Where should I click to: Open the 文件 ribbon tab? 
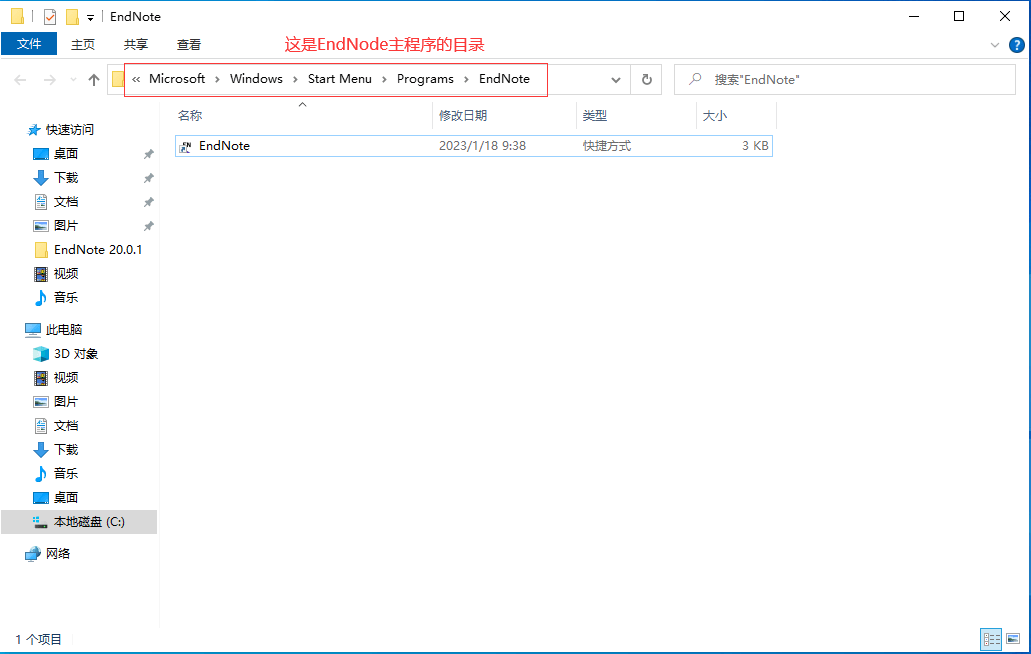[29, 44]
